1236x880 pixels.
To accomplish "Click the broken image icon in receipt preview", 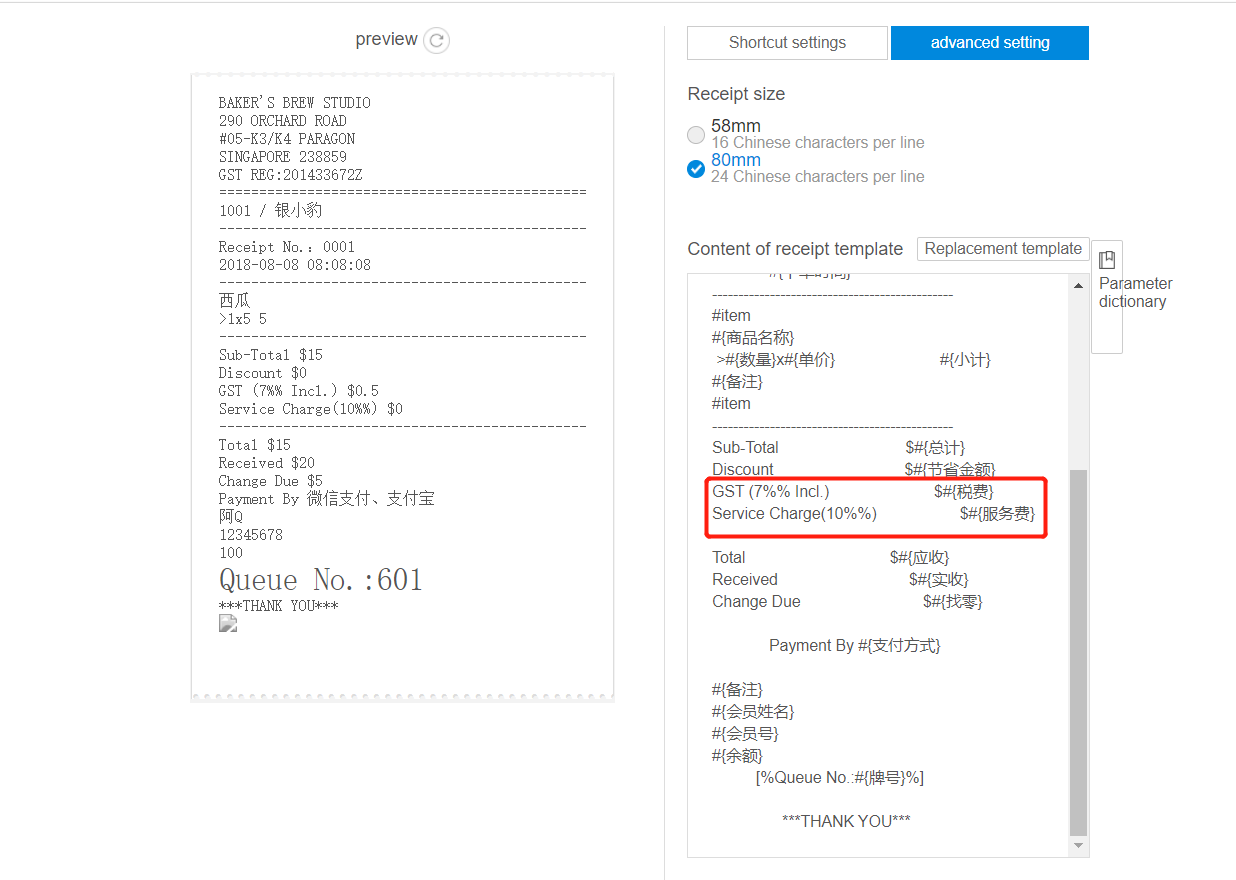I will [x=228, y=624].
